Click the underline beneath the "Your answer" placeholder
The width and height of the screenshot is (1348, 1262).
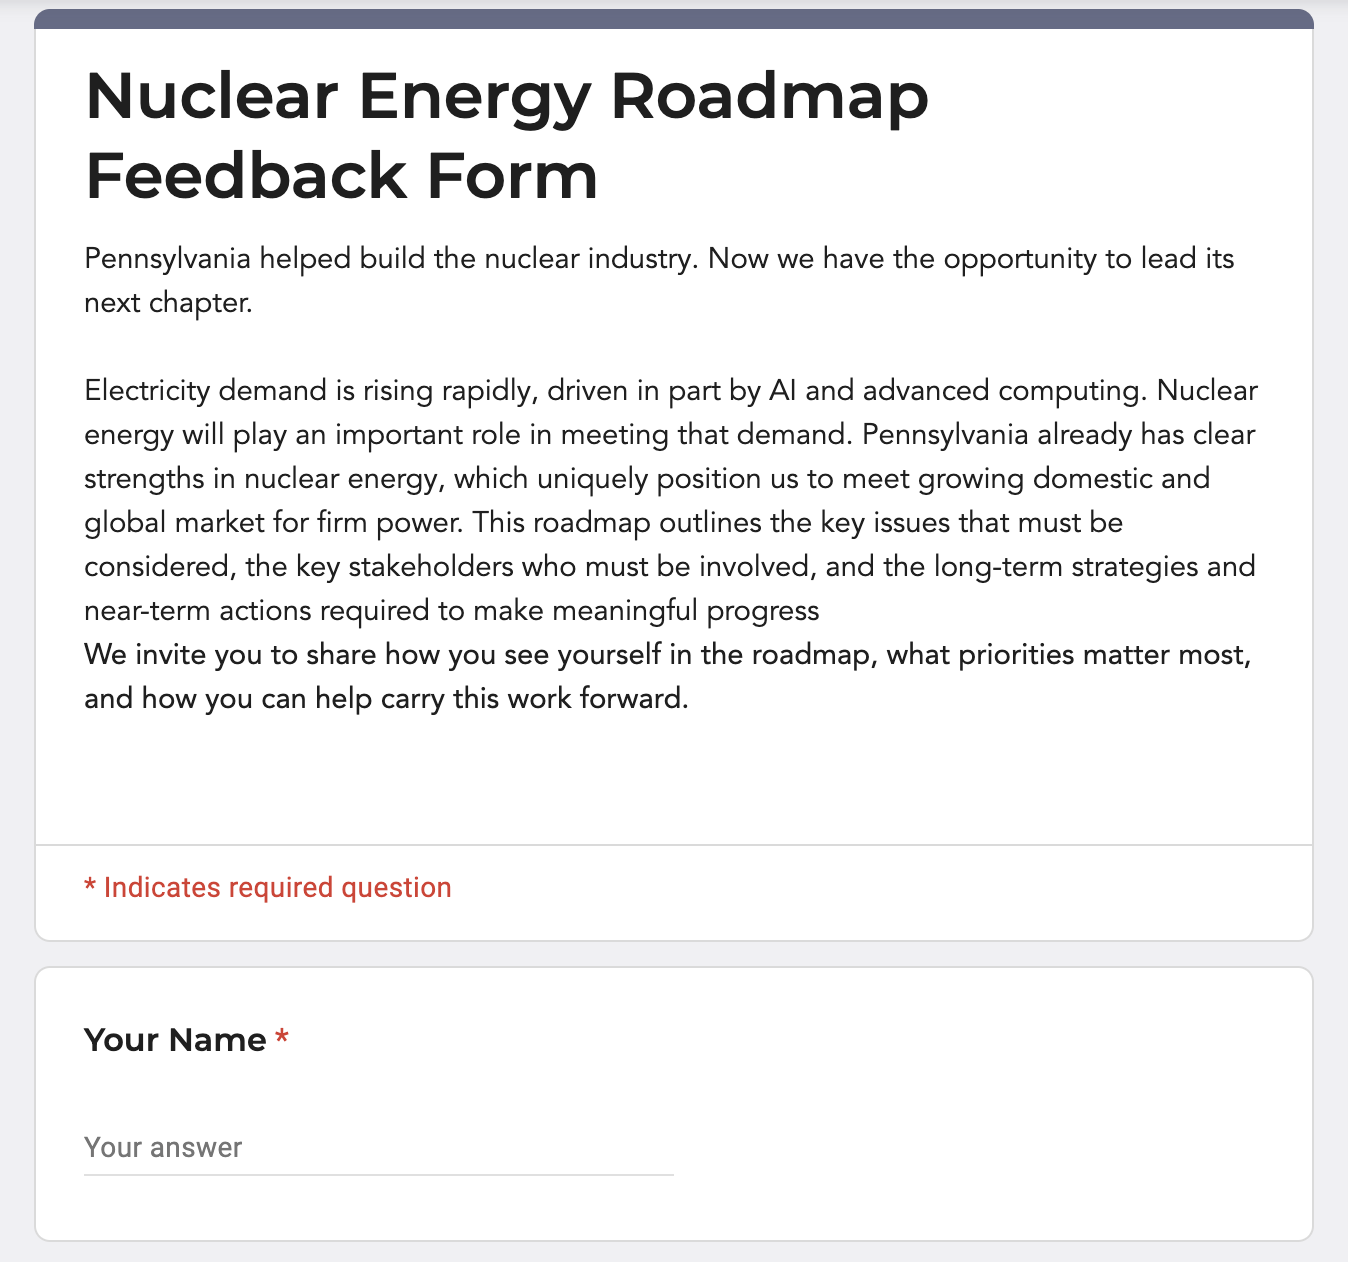pos(378,1174)
